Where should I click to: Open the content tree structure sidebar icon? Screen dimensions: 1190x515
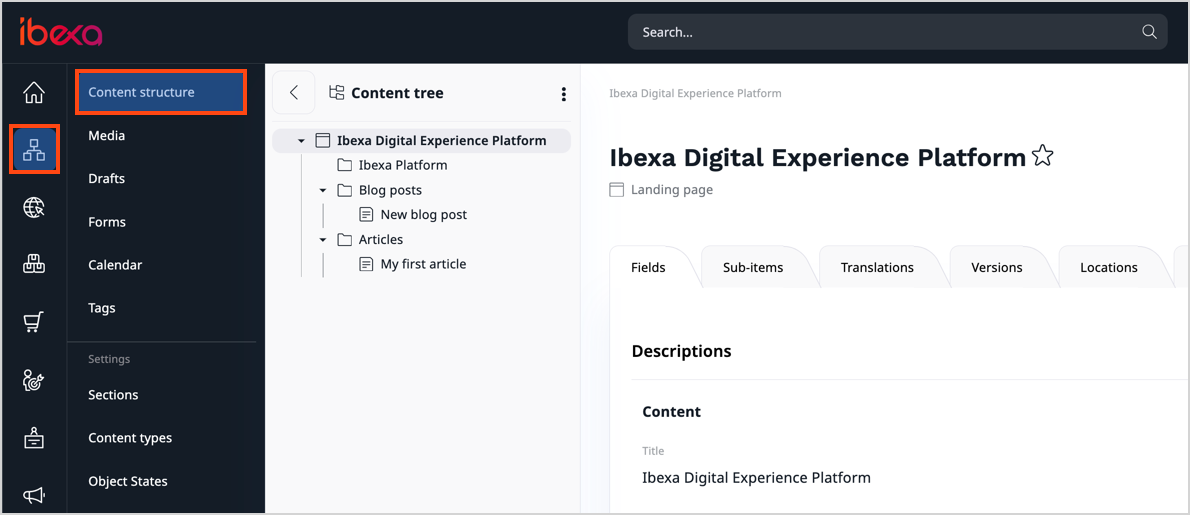coord(34,150)
